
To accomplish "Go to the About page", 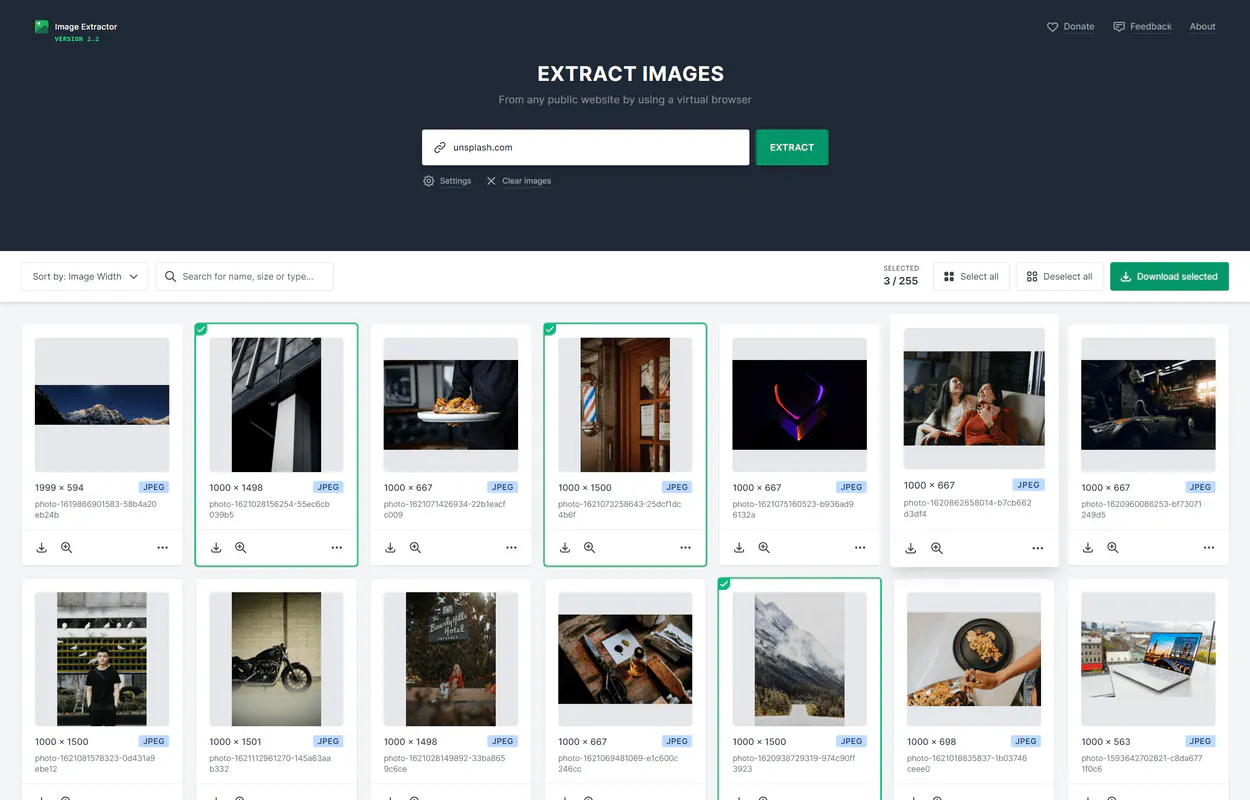I will click(1202, 27).
